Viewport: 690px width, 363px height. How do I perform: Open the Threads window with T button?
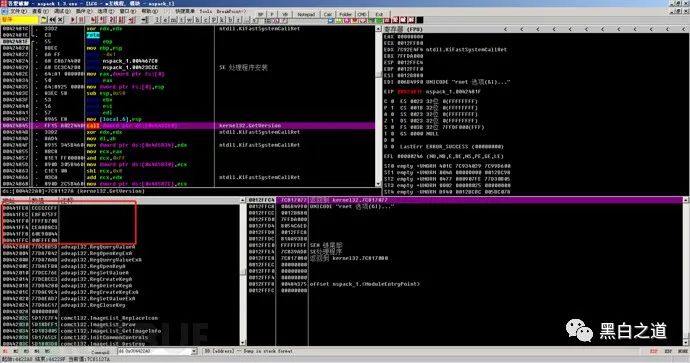(182, 20)
